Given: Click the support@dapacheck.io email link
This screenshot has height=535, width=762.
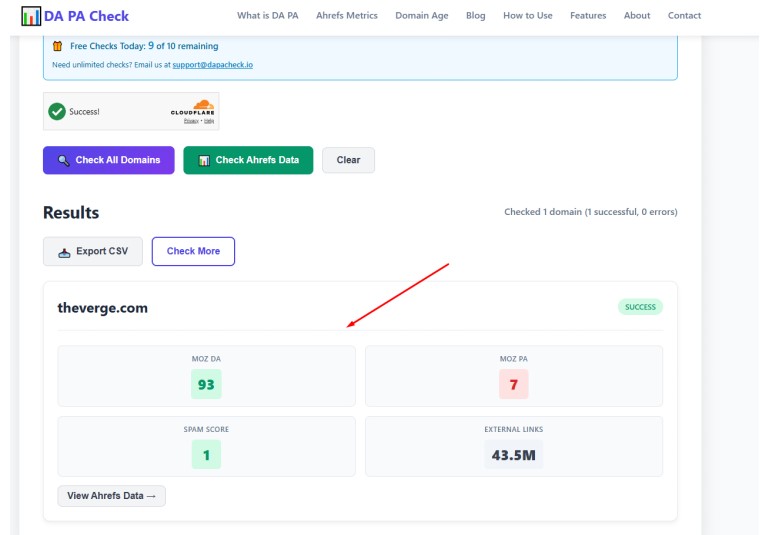Looking at the screenshot, I should tap(212, 65).
